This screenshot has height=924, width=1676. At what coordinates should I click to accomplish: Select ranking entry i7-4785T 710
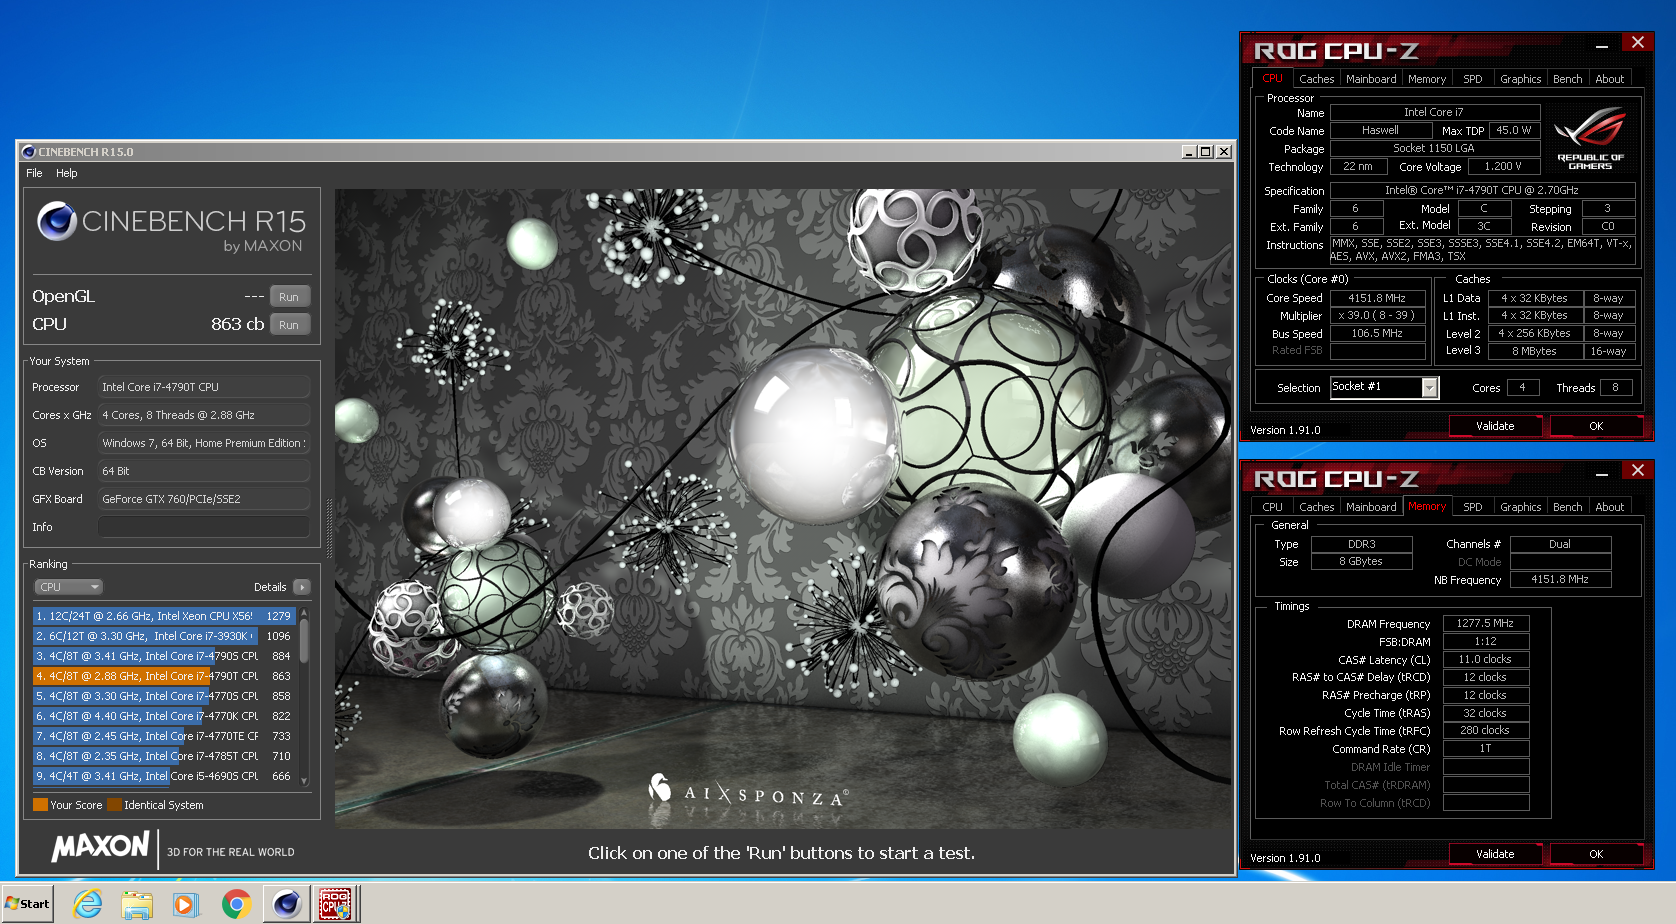(x=164, y=756)
